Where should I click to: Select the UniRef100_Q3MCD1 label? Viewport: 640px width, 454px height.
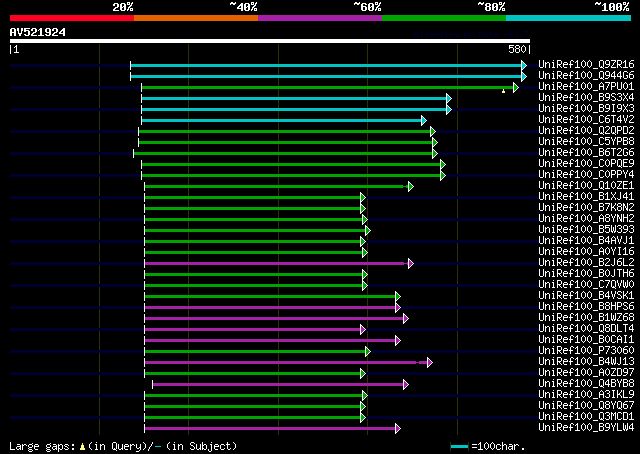[586, 417]
